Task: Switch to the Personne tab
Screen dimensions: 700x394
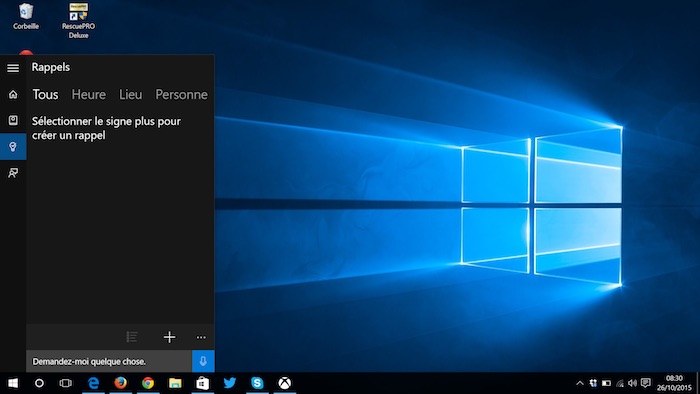Action: point(181,95)
